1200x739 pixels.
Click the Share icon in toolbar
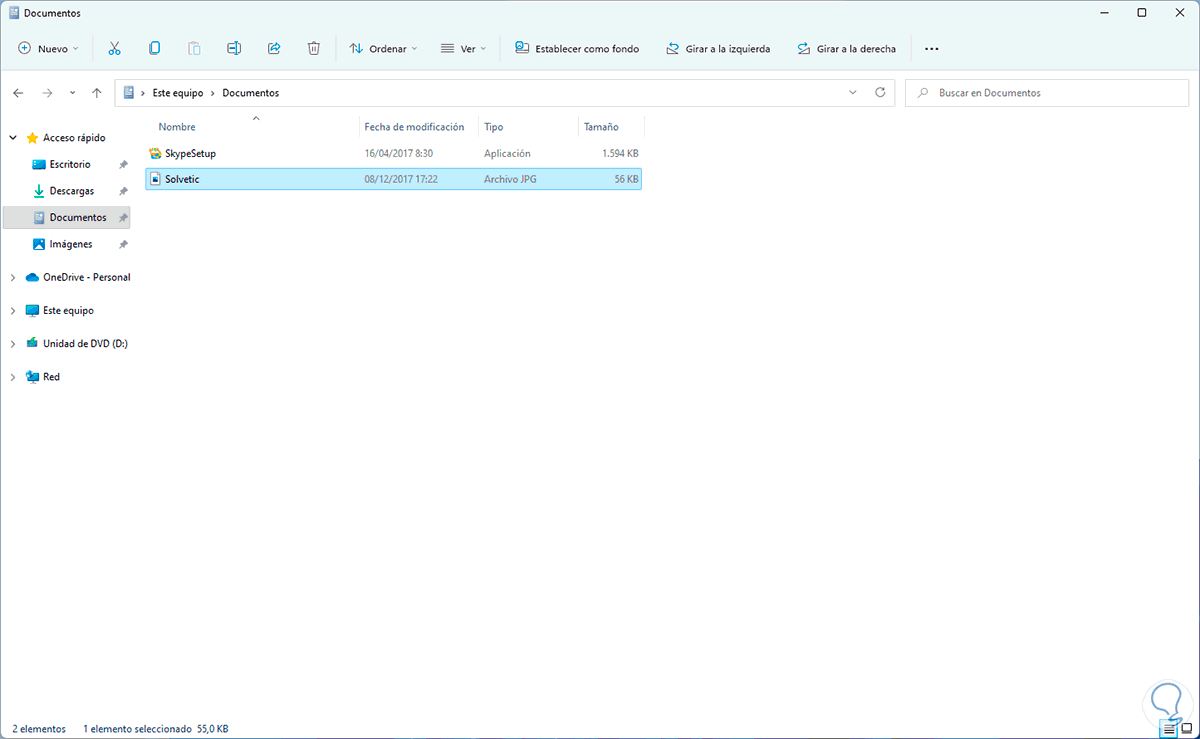click(x=274, y=48)
